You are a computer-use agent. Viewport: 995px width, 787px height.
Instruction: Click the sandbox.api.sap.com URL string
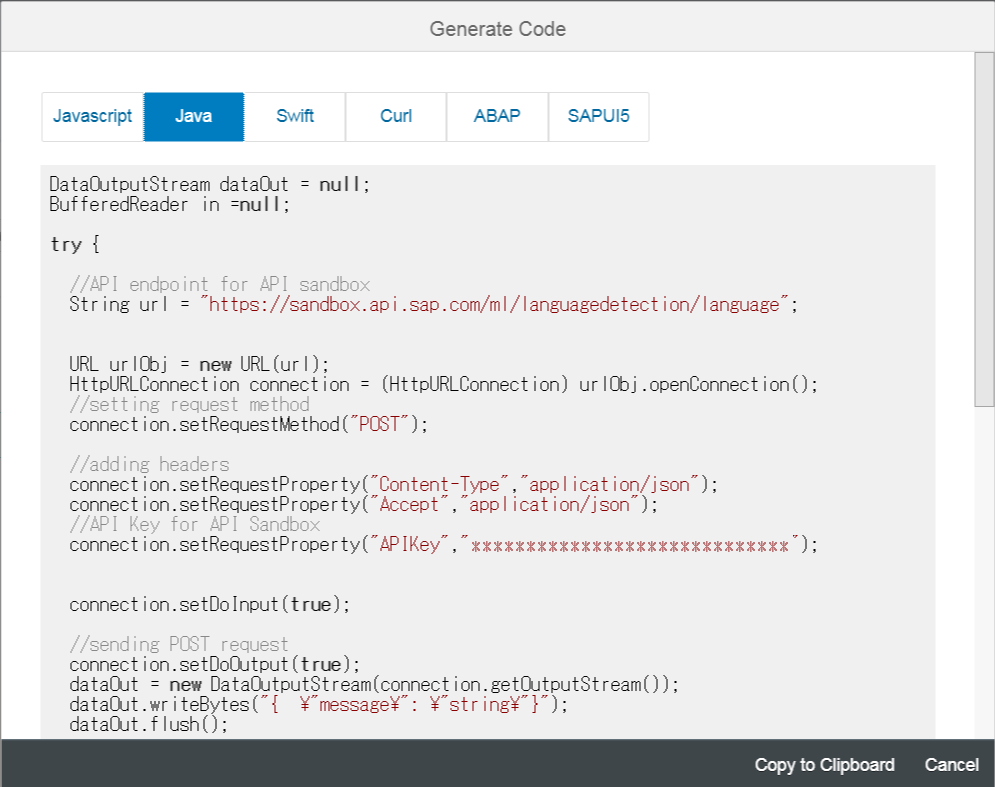pyautogui.click(x=497, y=305)
